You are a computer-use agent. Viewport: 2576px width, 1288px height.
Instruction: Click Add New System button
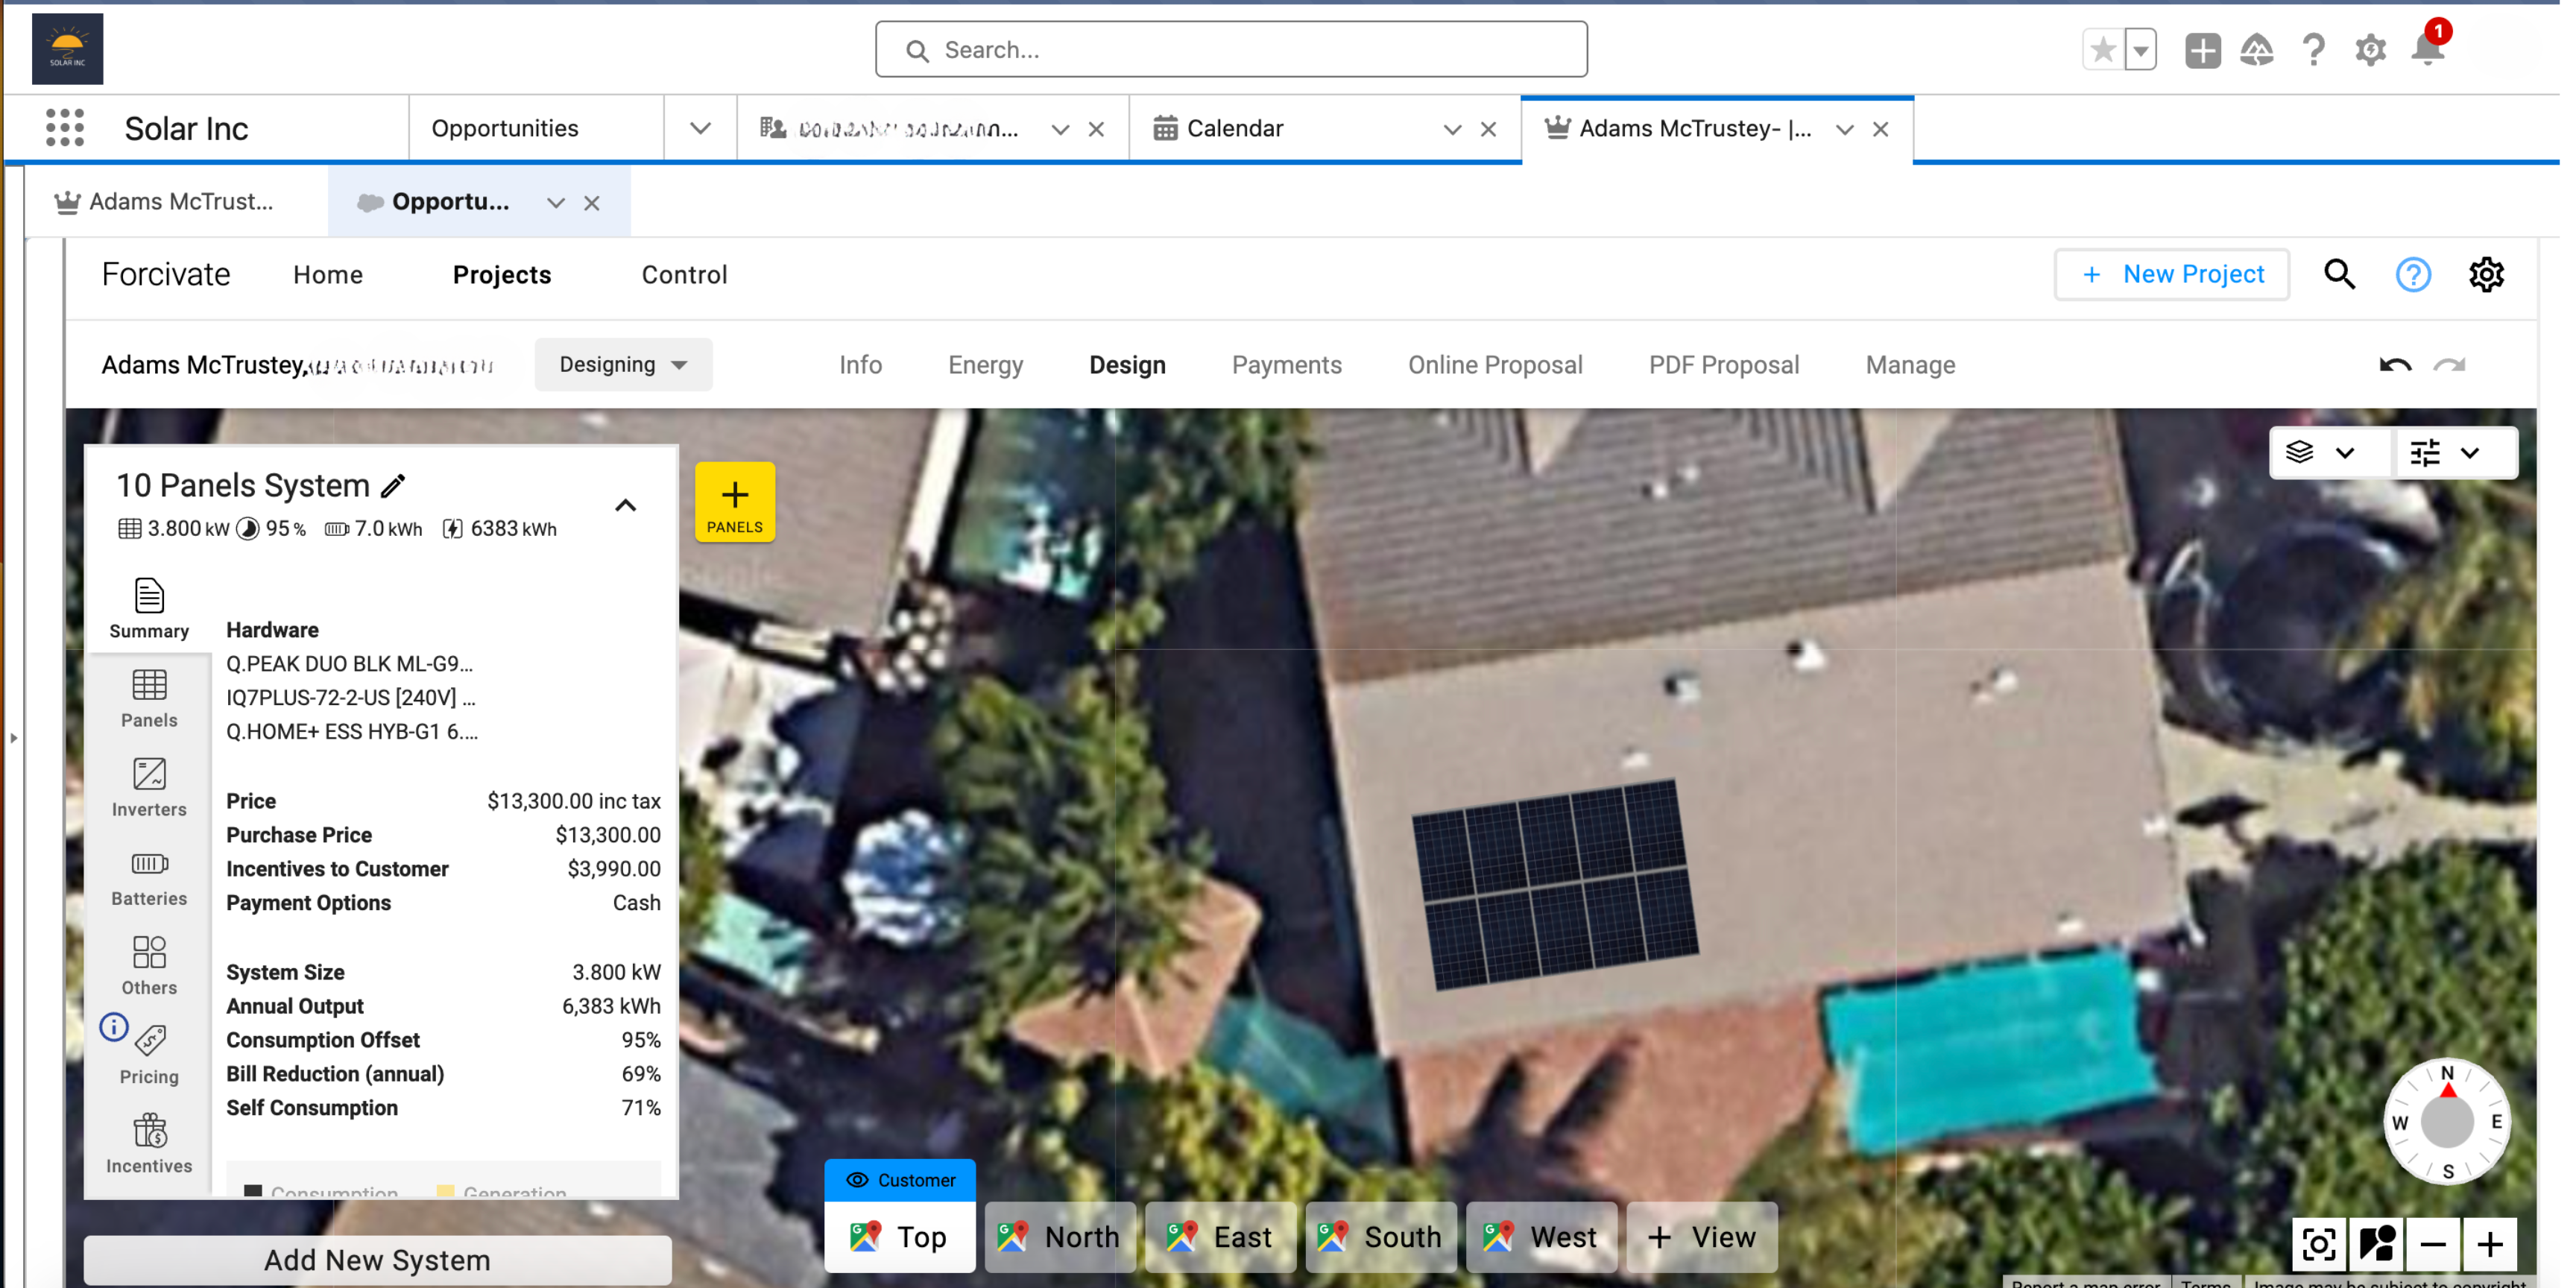(377, 1260)
